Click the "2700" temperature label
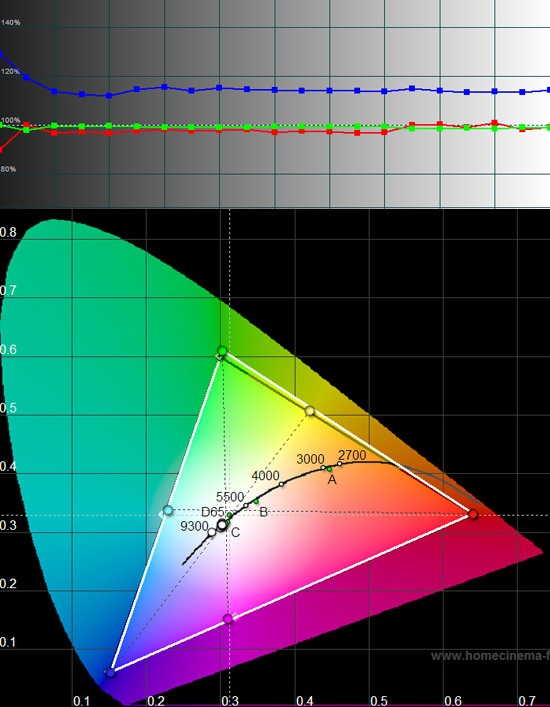 (352, 455)
